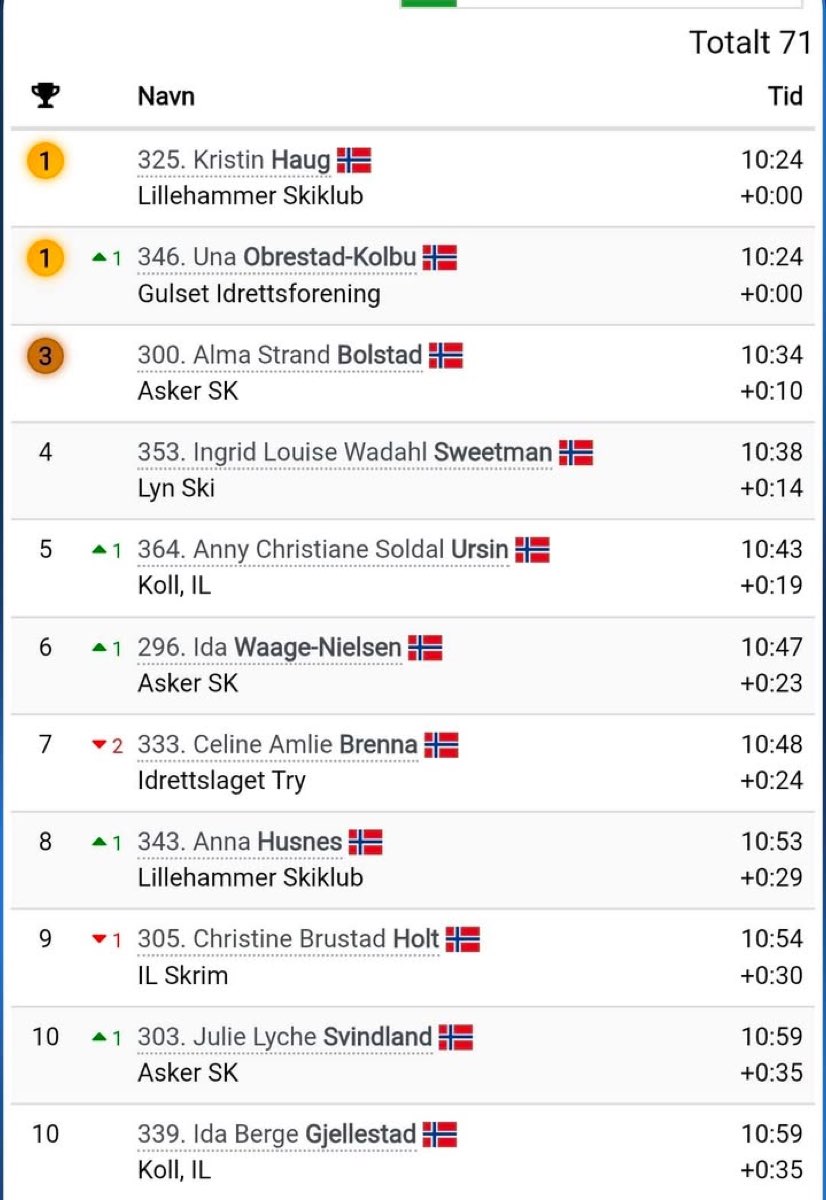This screenshot has height=1200, width=826.
Task: Click the gold medal badge beside Kristin Haug
Action: coord(45,160)
